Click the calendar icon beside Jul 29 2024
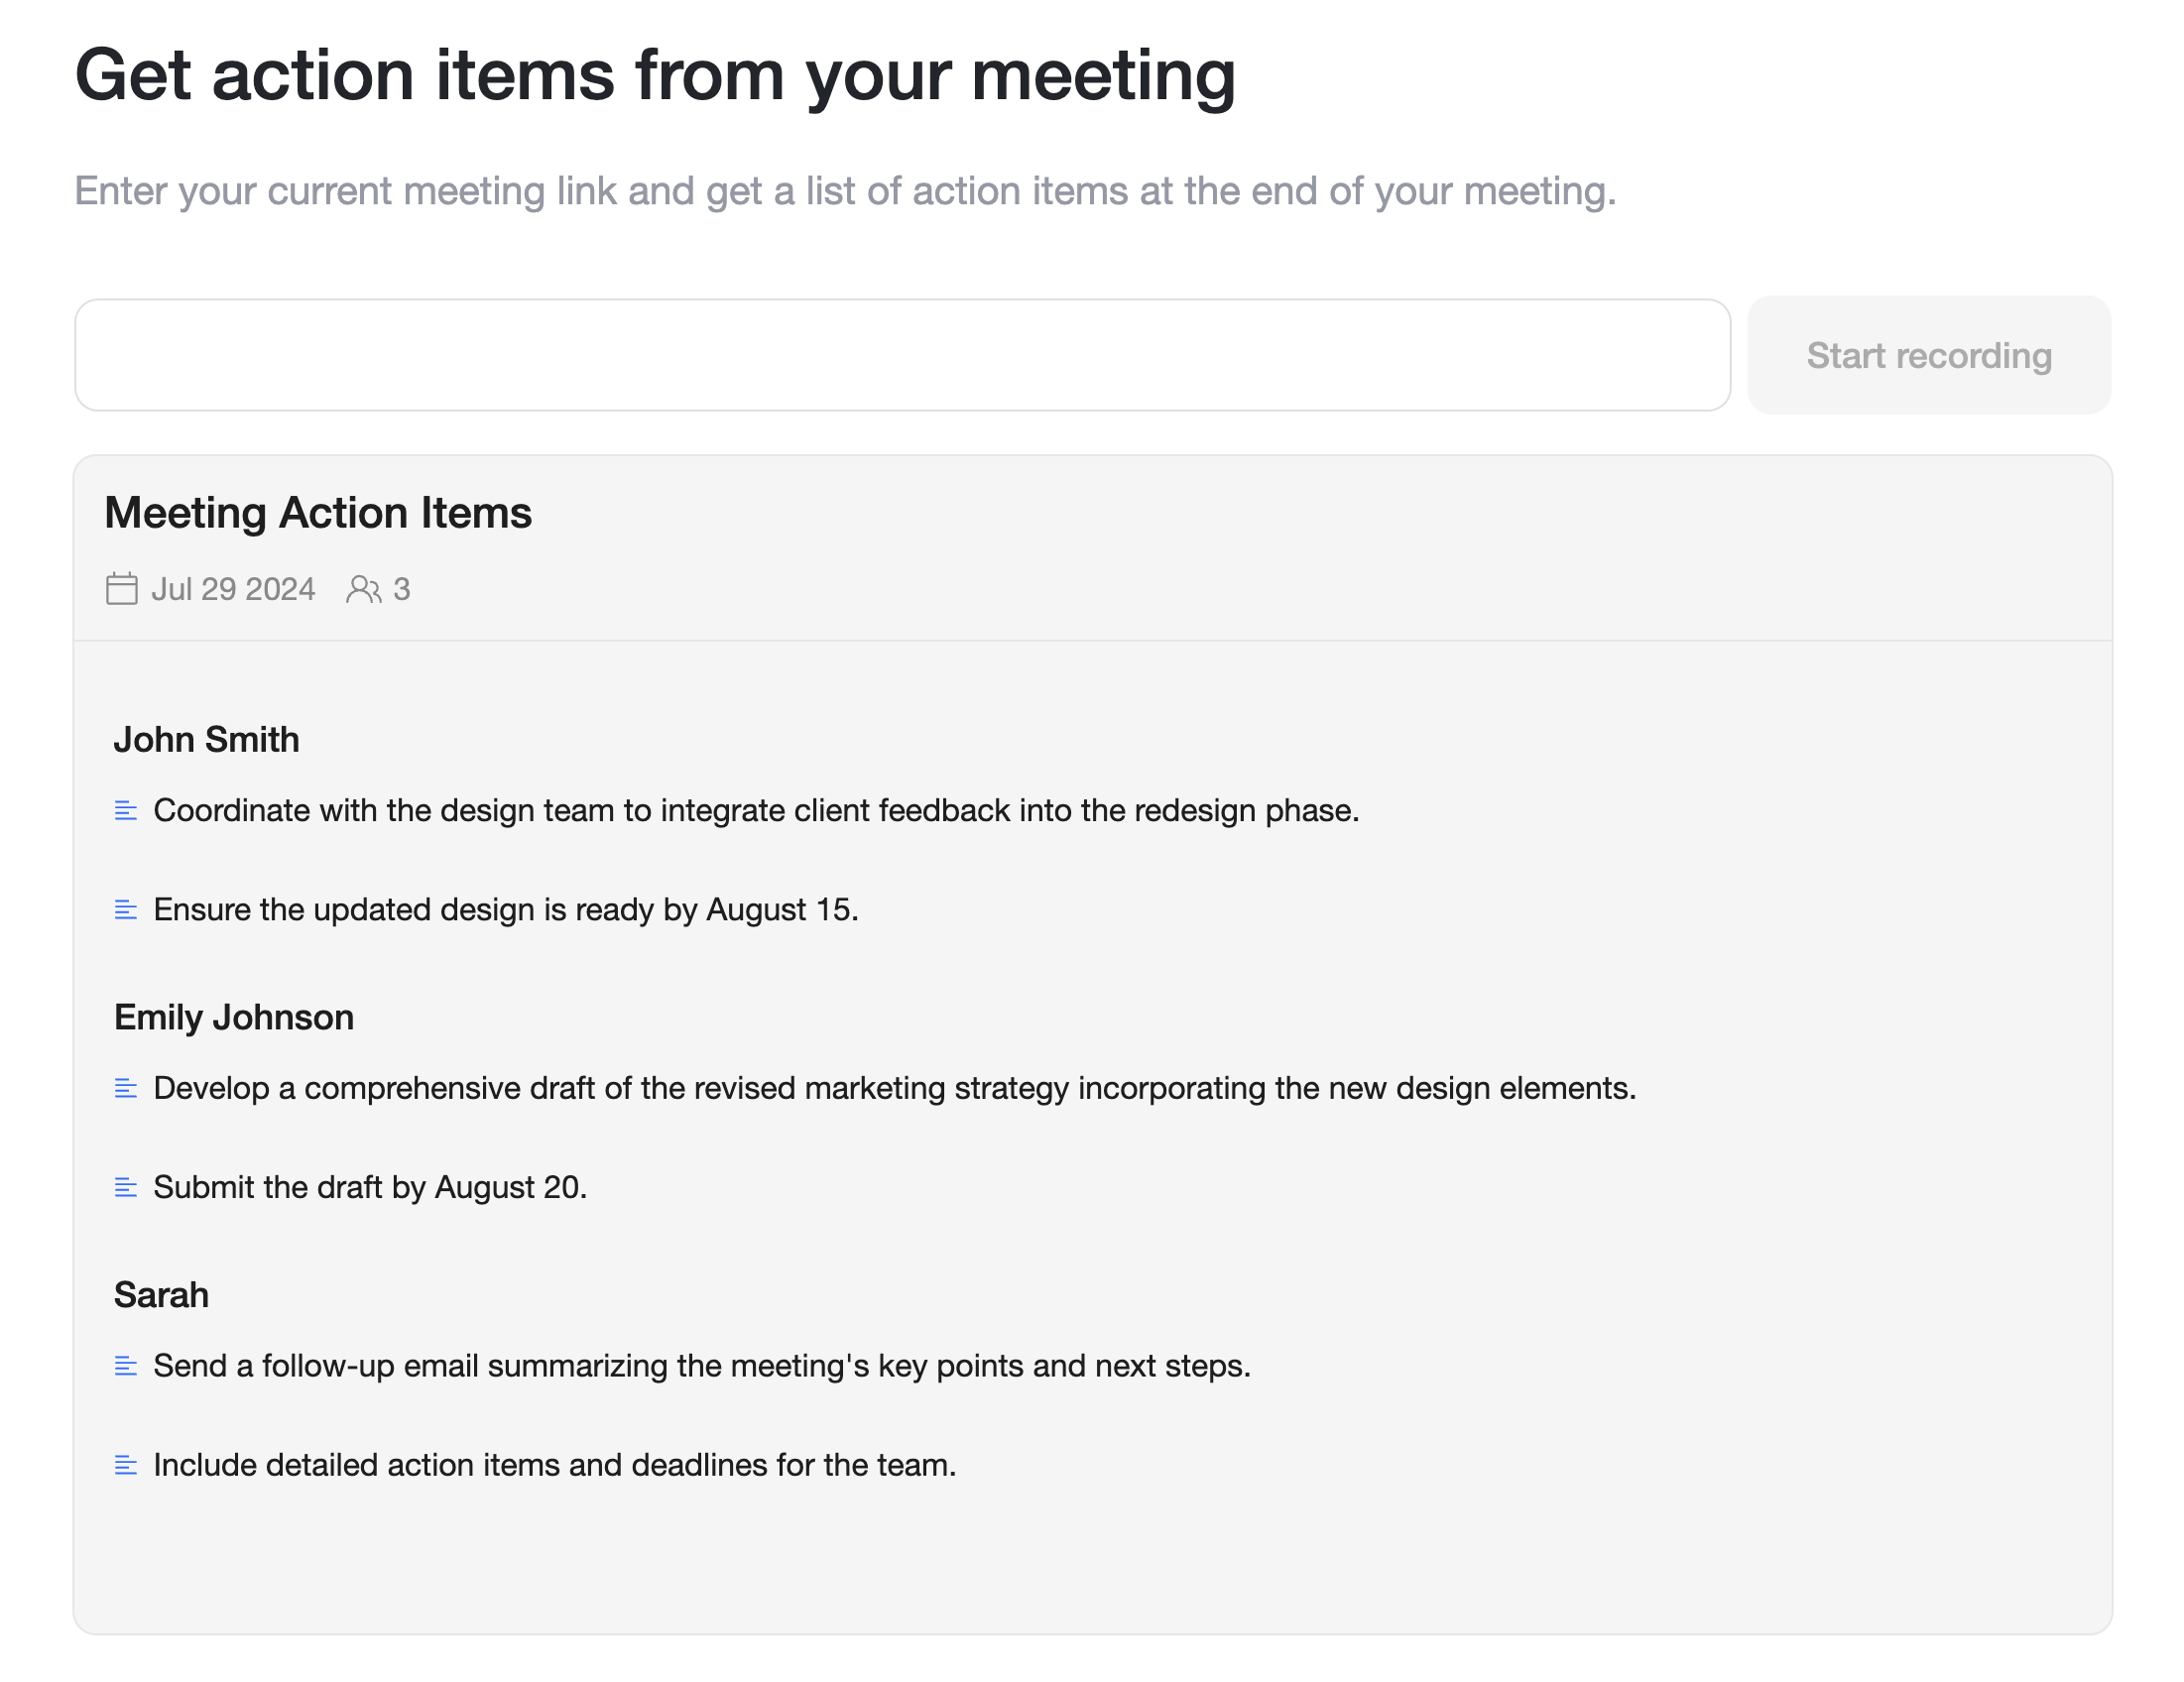 pyautogui.click(x=122, y=589)
